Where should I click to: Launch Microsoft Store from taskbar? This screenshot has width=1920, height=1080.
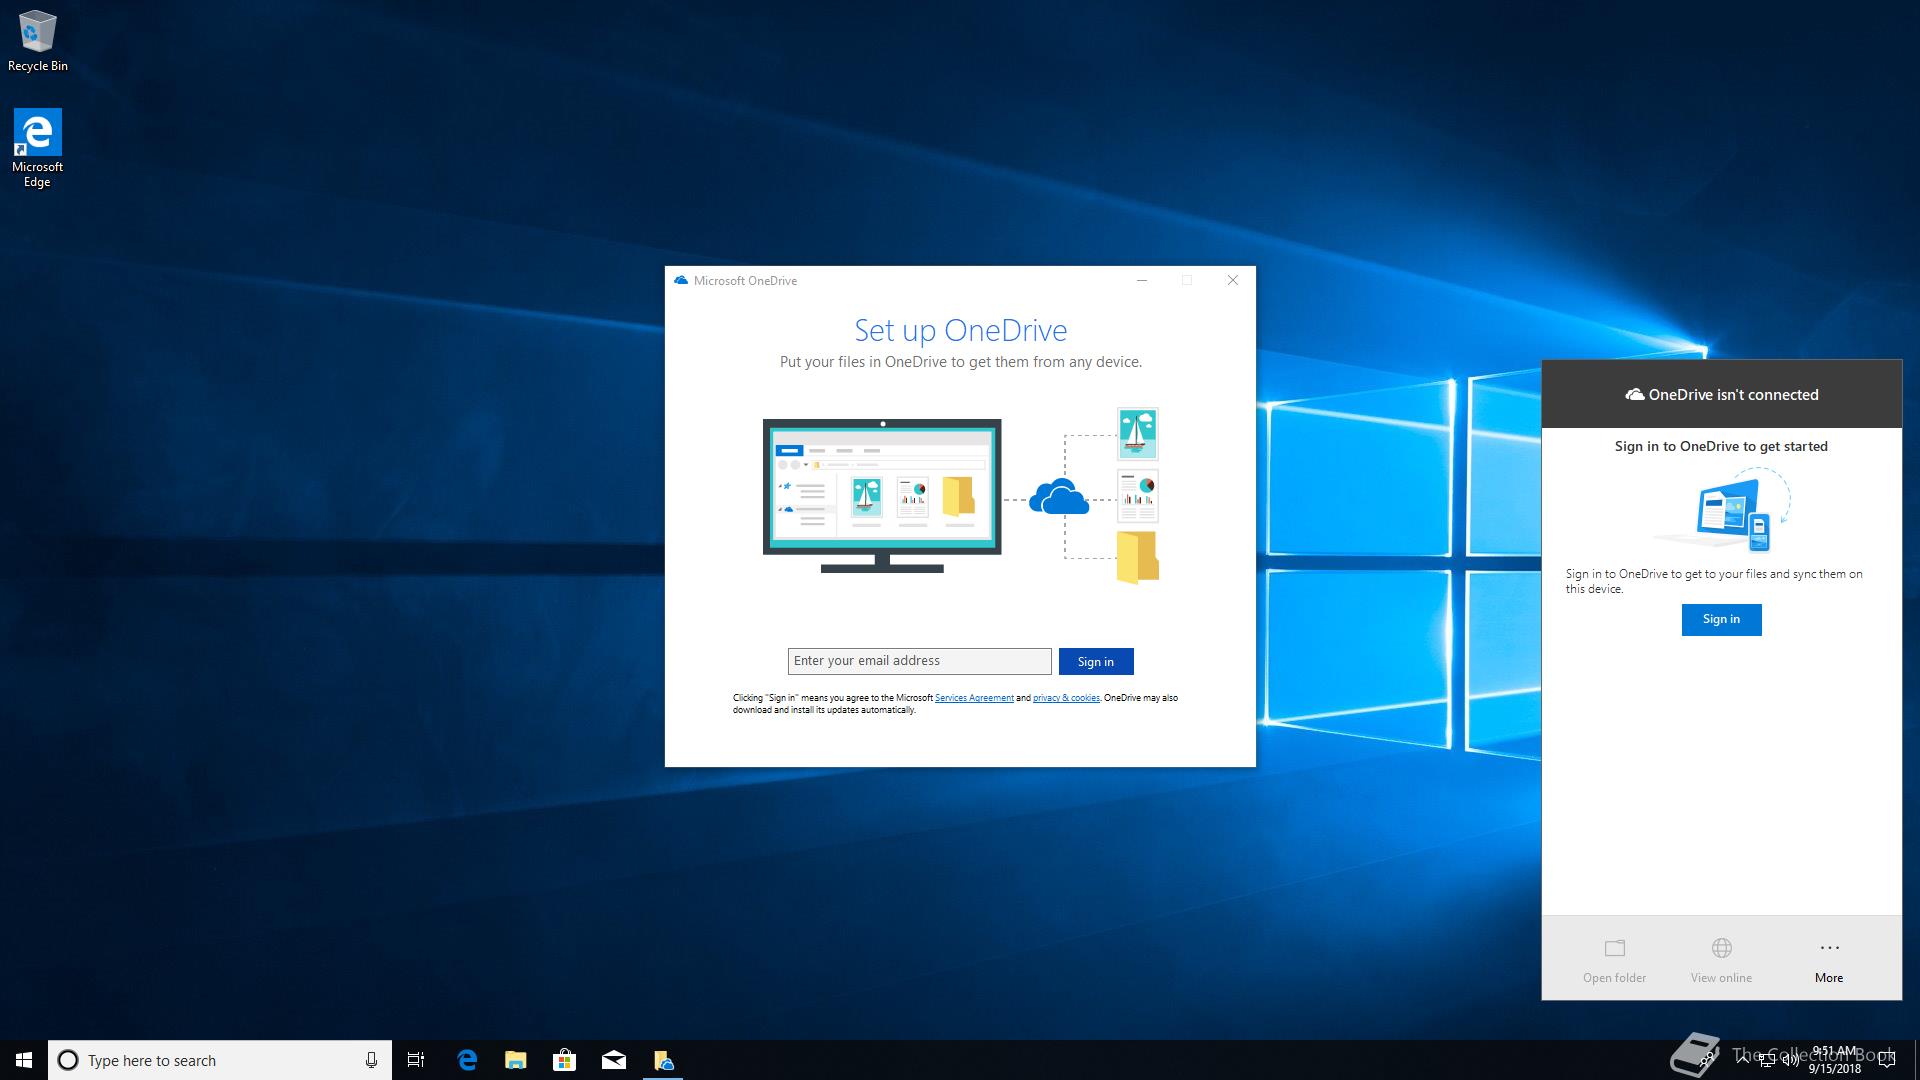(565, 1060)
